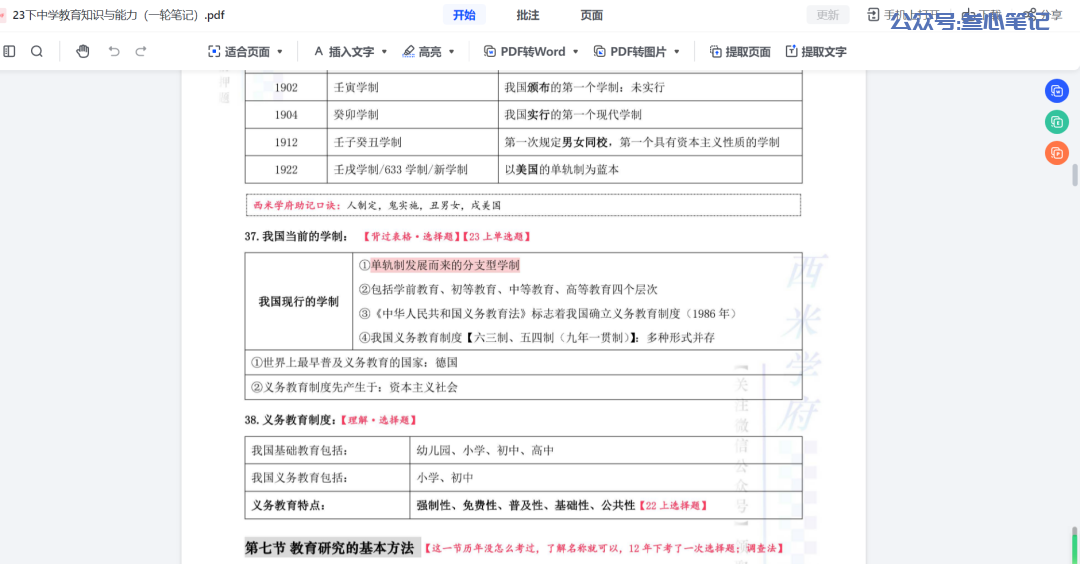The width and height of the screenshot is (1080, 564).
Task: Click the fit page icon
Action: click(214, 52)
